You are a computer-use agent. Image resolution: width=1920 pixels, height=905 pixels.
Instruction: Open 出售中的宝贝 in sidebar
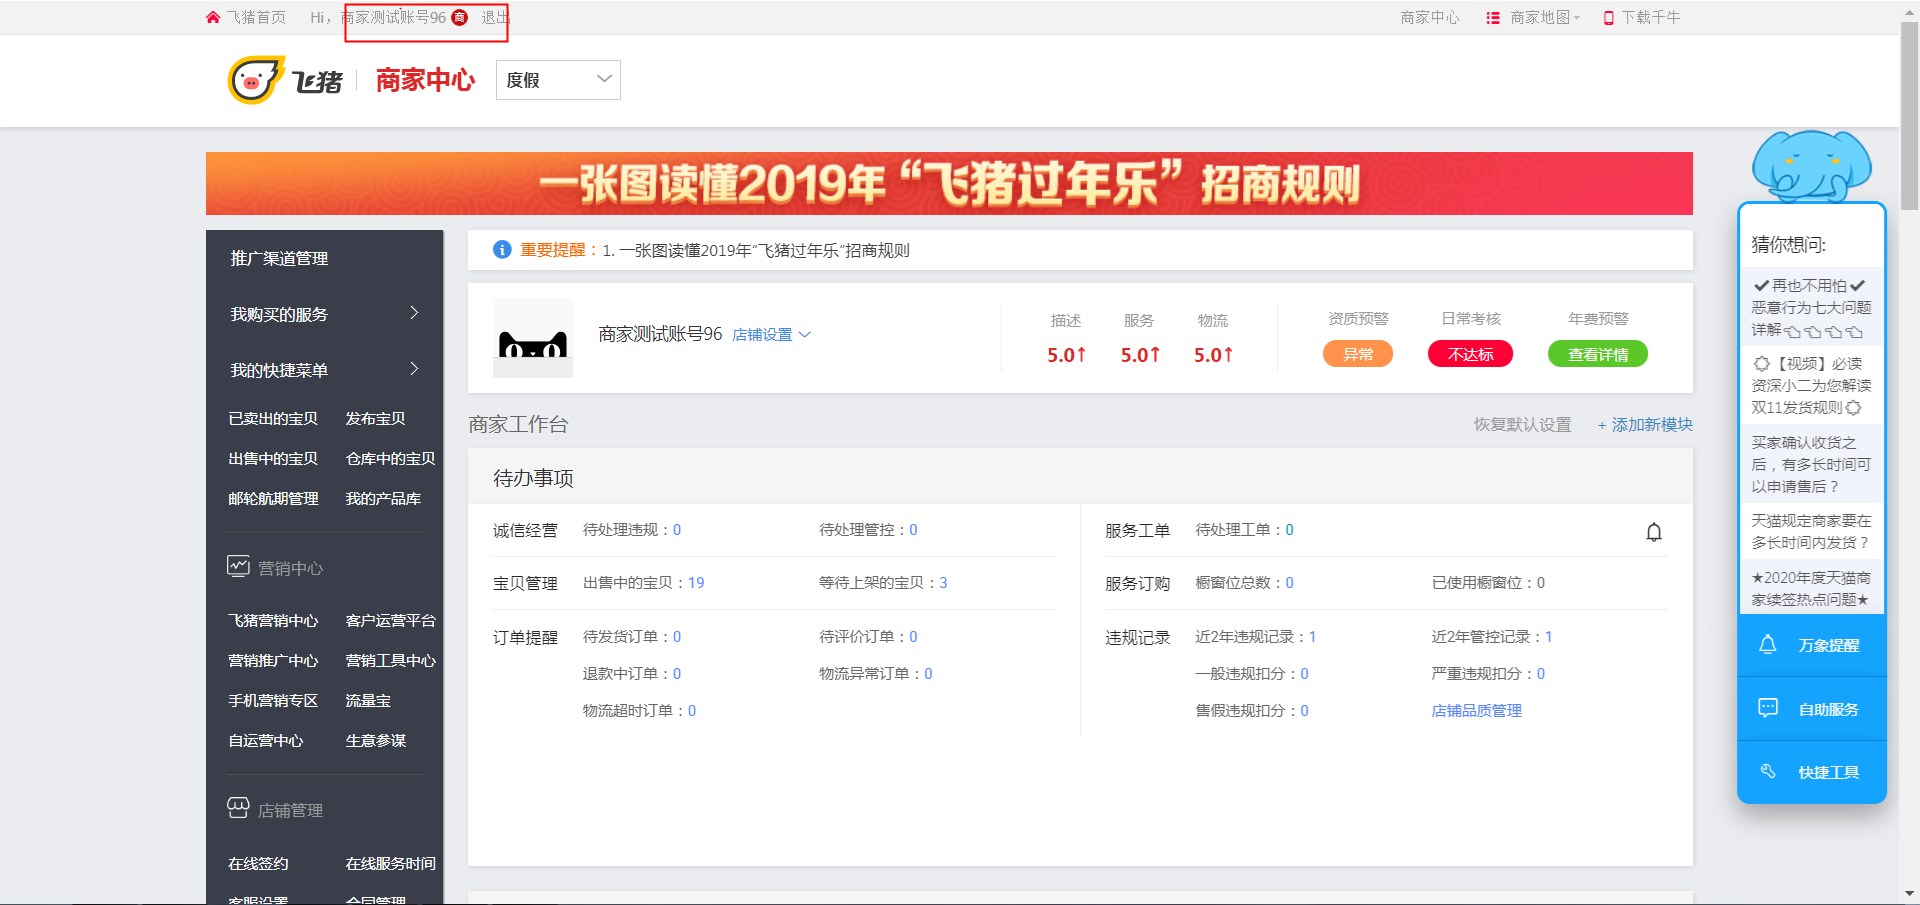273,458
